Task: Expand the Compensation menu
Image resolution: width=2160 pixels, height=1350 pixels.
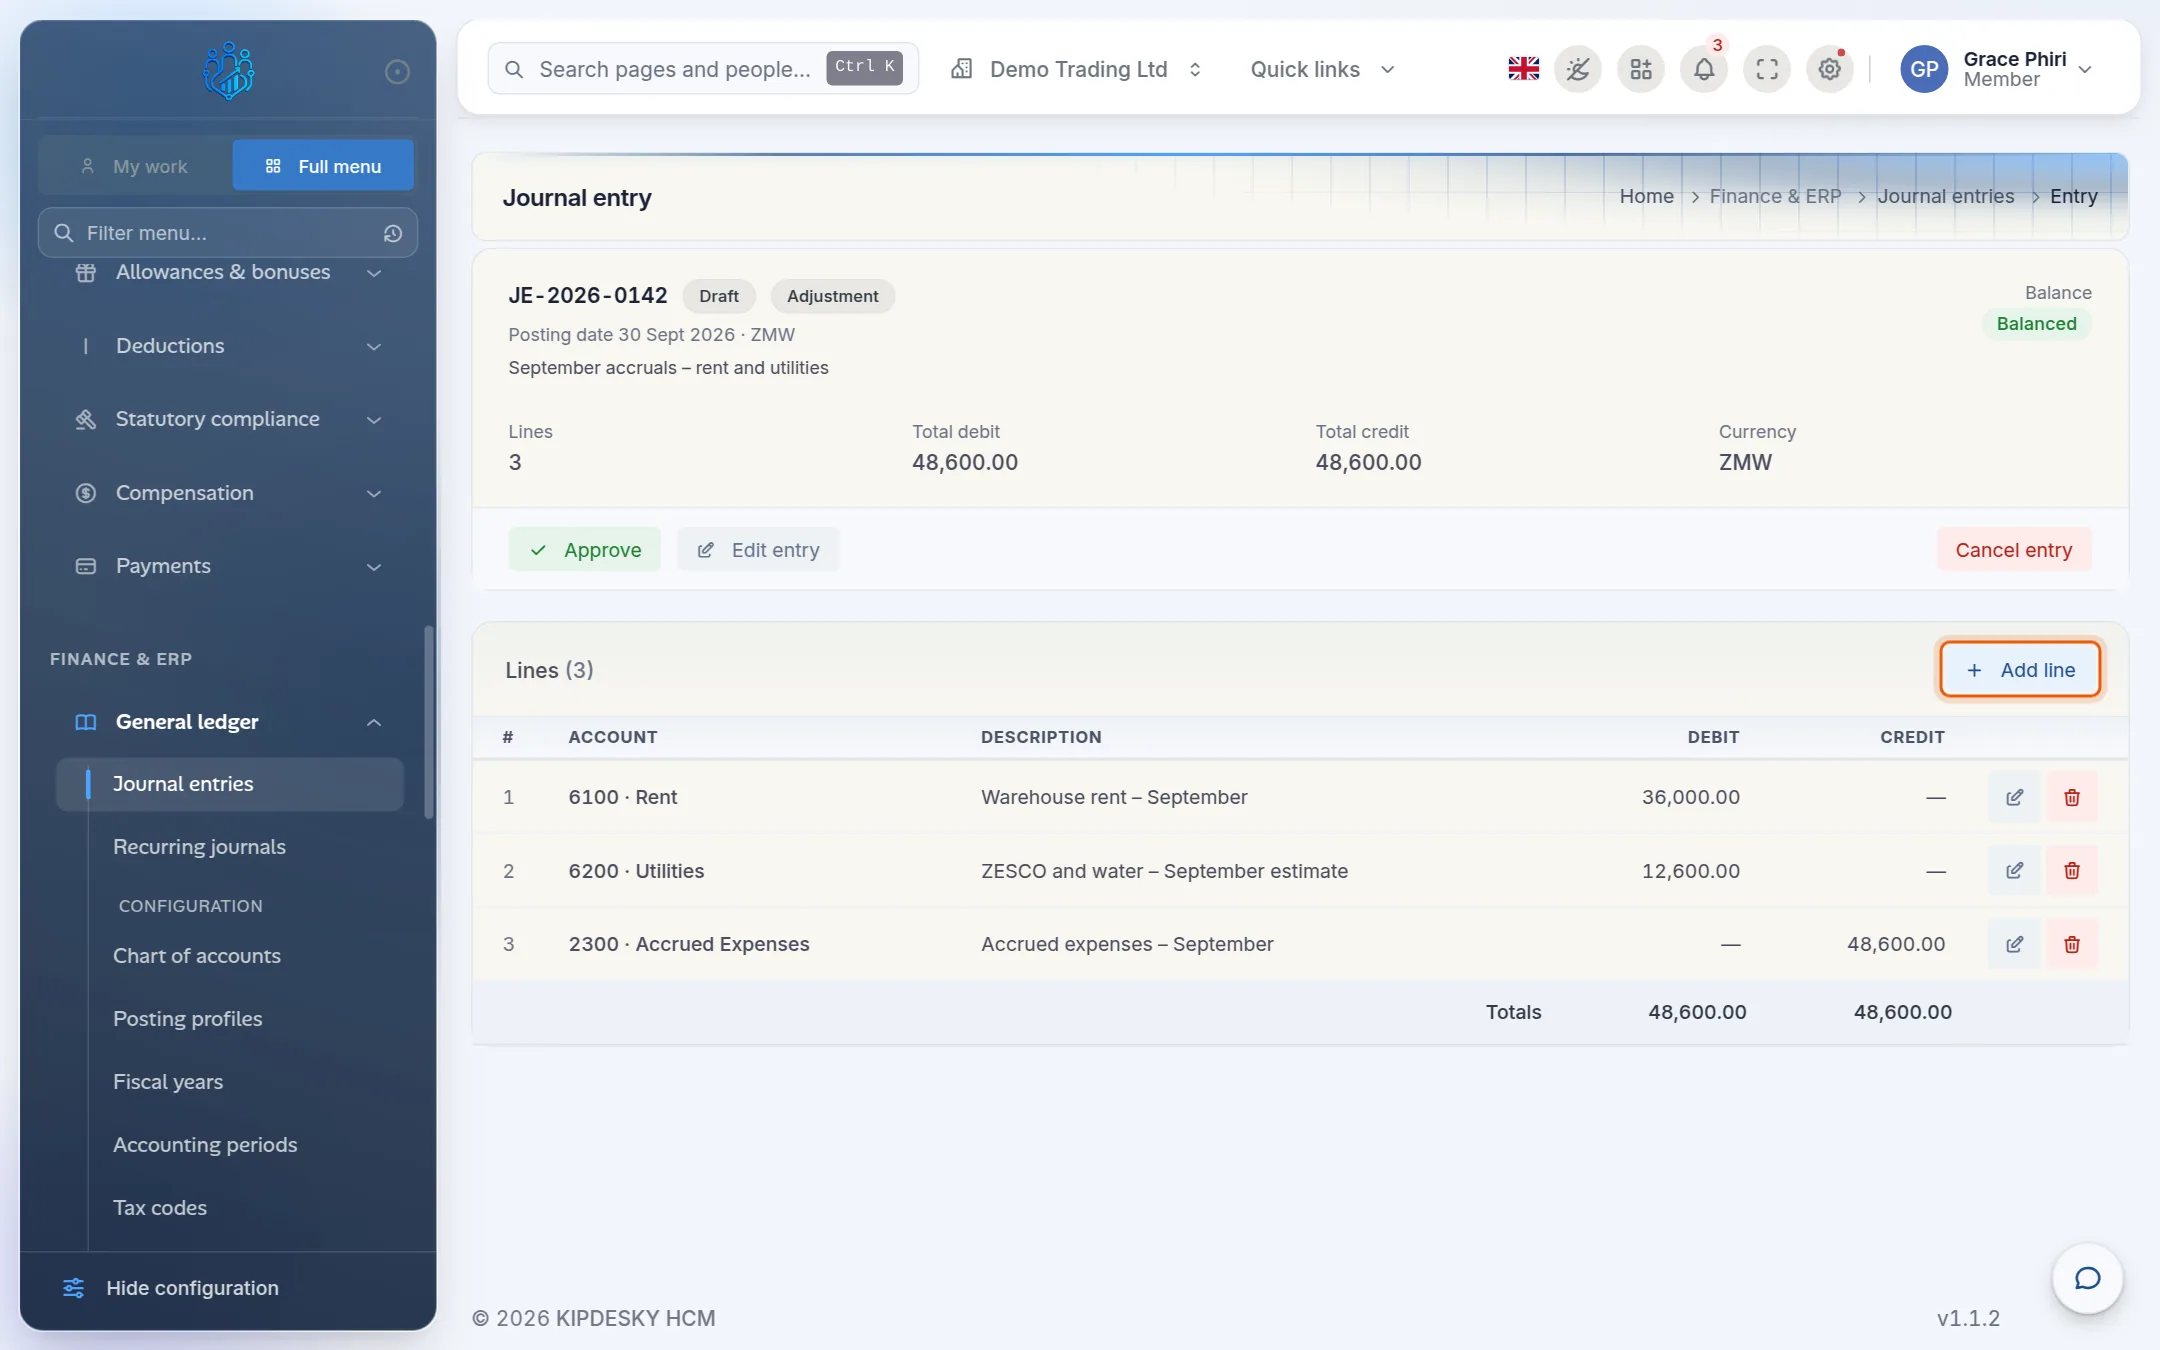Action: 228,493
